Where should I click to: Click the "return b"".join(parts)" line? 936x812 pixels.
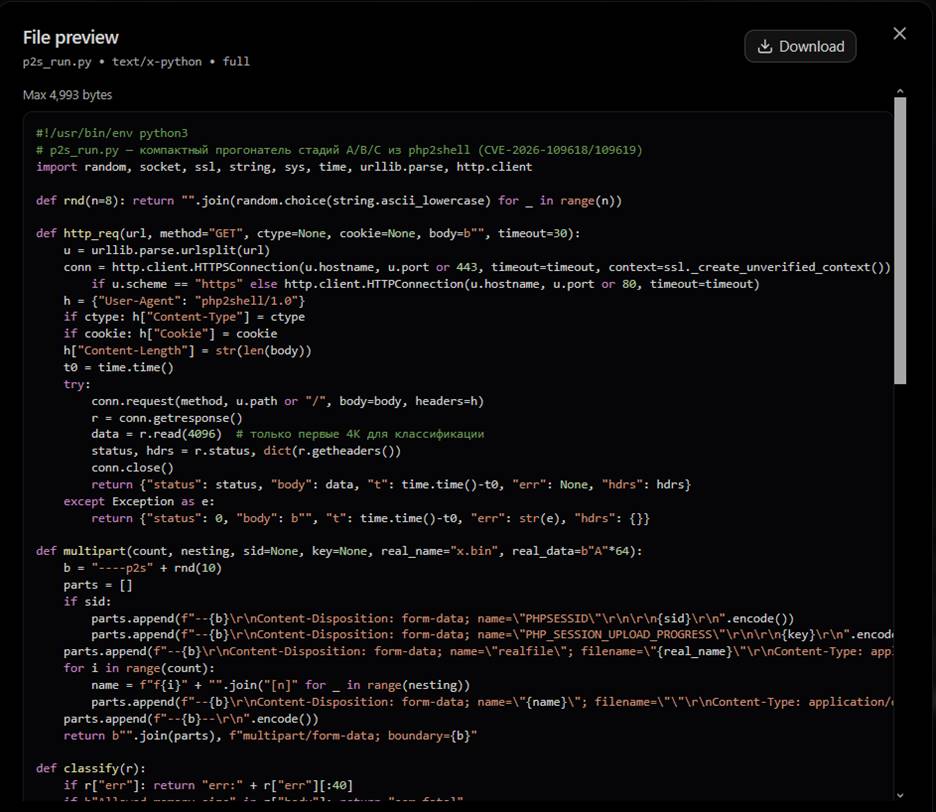(270, 736)
